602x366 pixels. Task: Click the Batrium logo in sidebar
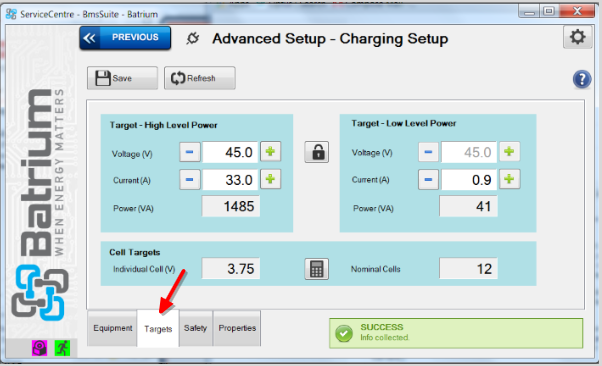pos(41,205)
